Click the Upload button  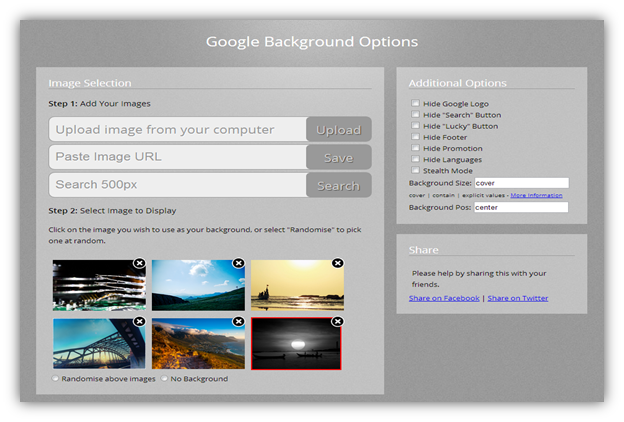click(x=339, y=129)
